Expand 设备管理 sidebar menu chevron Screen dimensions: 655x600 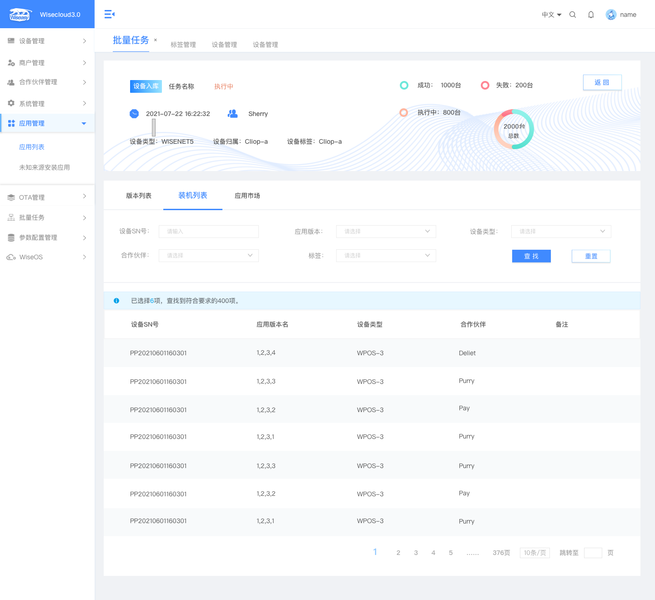[84, 41]
